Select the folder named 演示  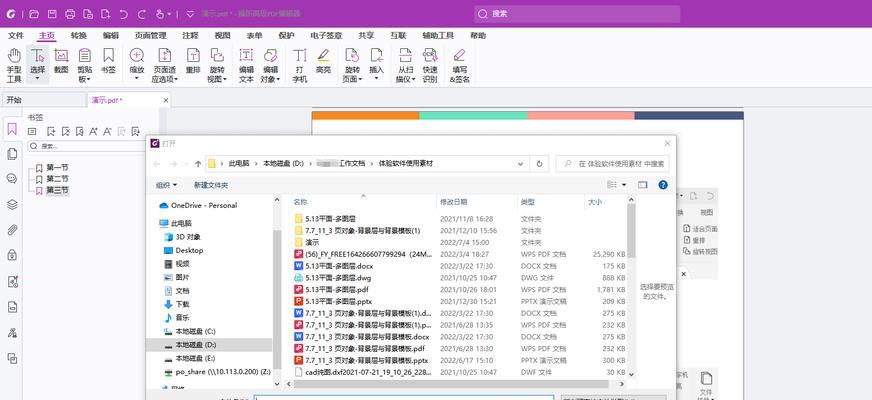pyautogui.click(x=312, y=243)
